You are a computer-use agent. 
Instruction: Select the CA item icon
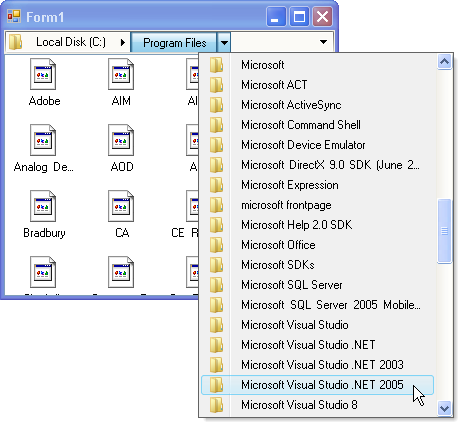pyautogui.click(x=121, y=206)
